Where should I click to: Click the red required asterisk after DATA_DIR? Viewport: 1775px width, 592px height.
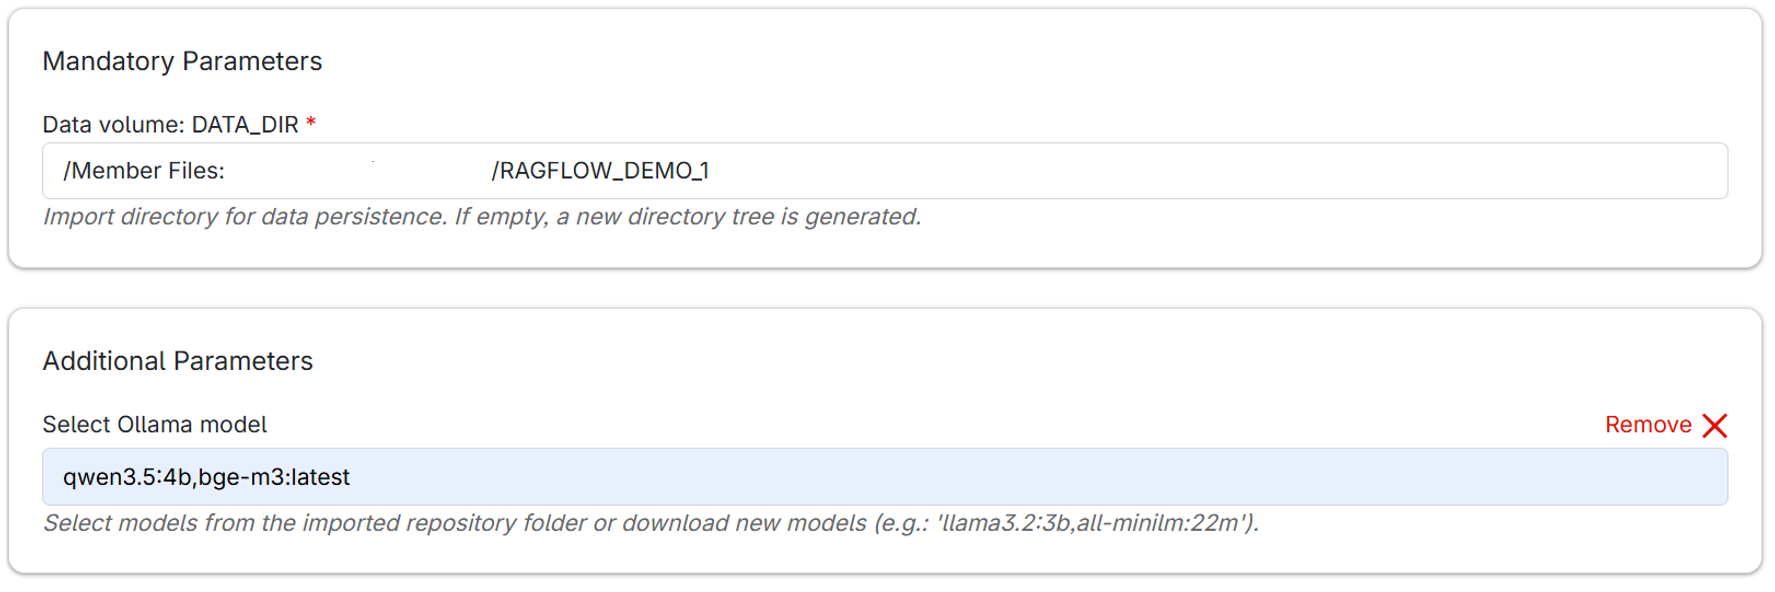pos(311,123)
